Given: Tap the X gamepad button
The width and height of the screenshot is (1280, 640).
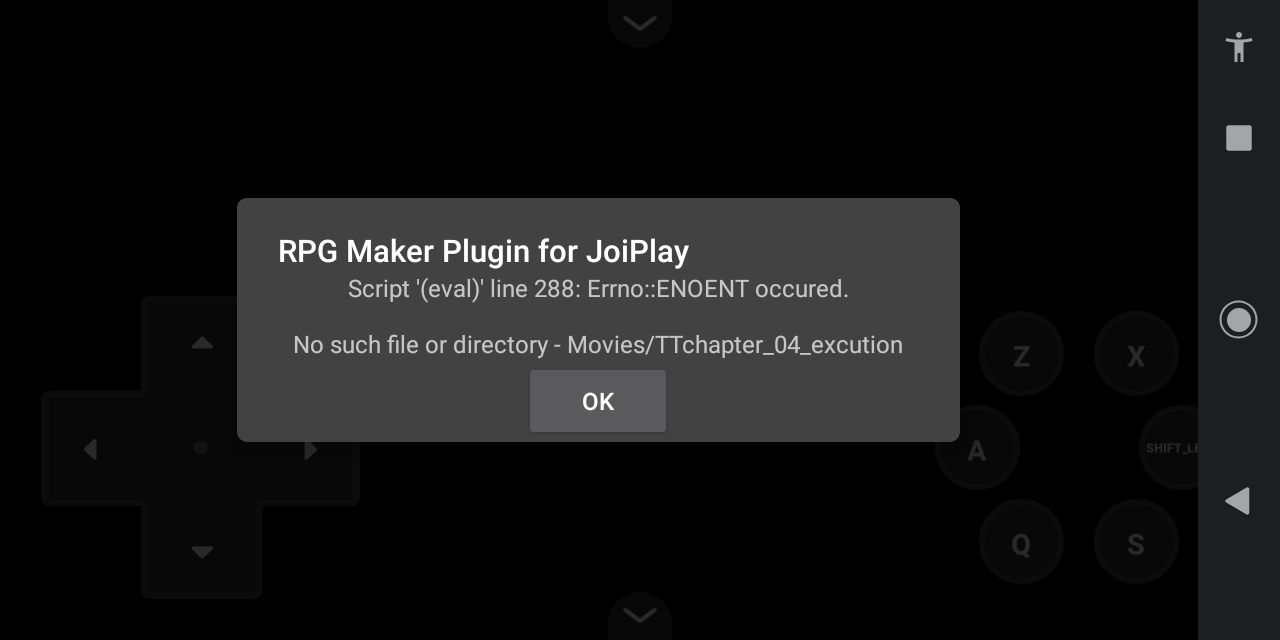Looking at the screenshot, I should coord(1136,355).
